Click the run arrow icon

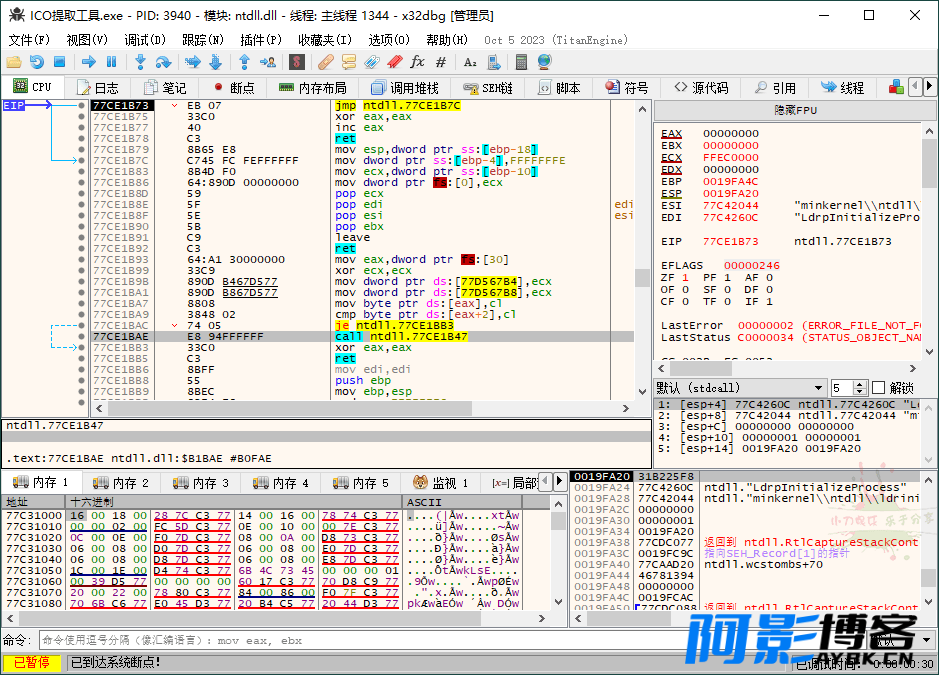click(89, 62)
